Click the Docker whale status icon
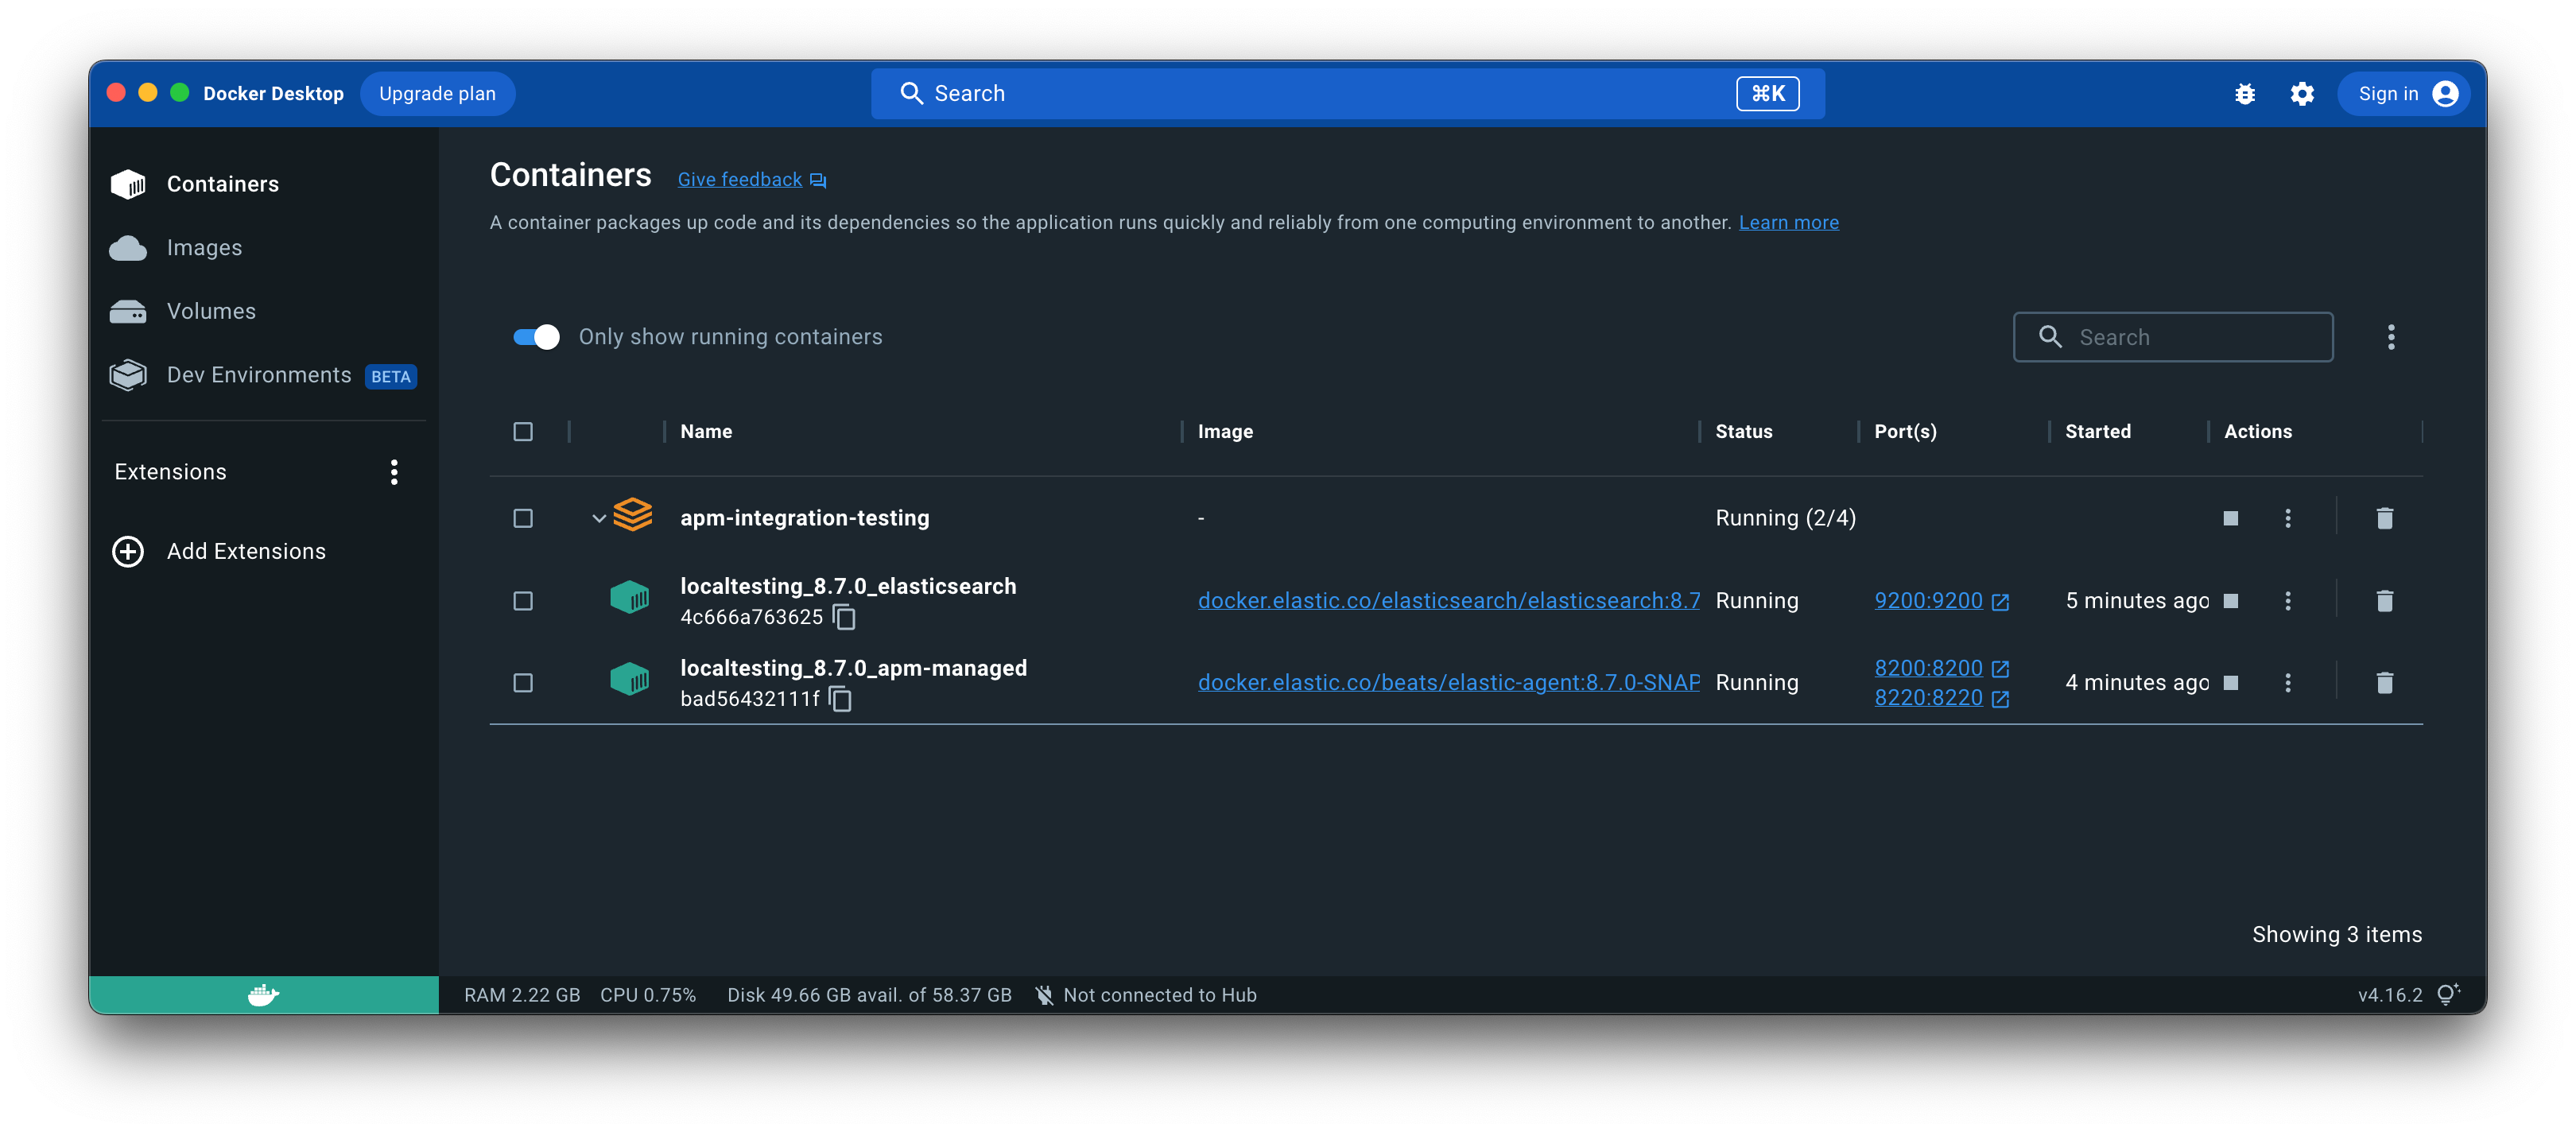The width and height of the screenshot is (2576, 1132). tap(263, 995)
